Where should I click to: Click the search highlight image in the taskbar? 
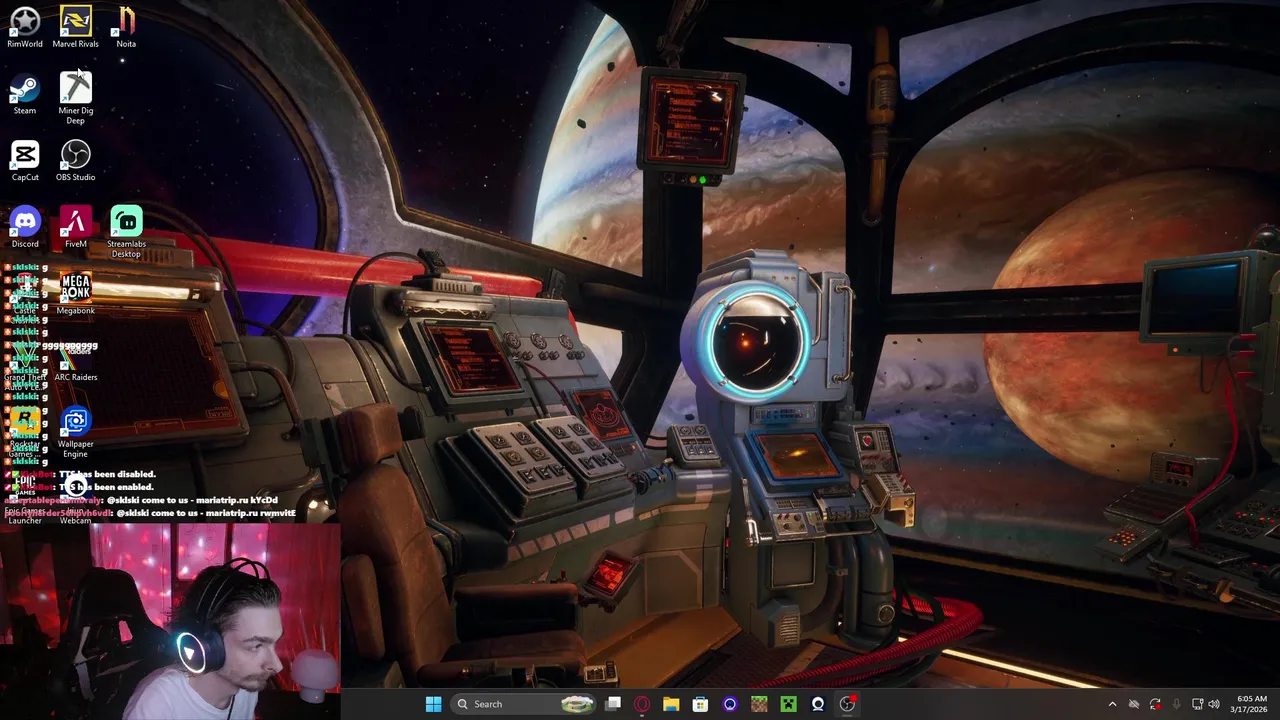point(578,704)
